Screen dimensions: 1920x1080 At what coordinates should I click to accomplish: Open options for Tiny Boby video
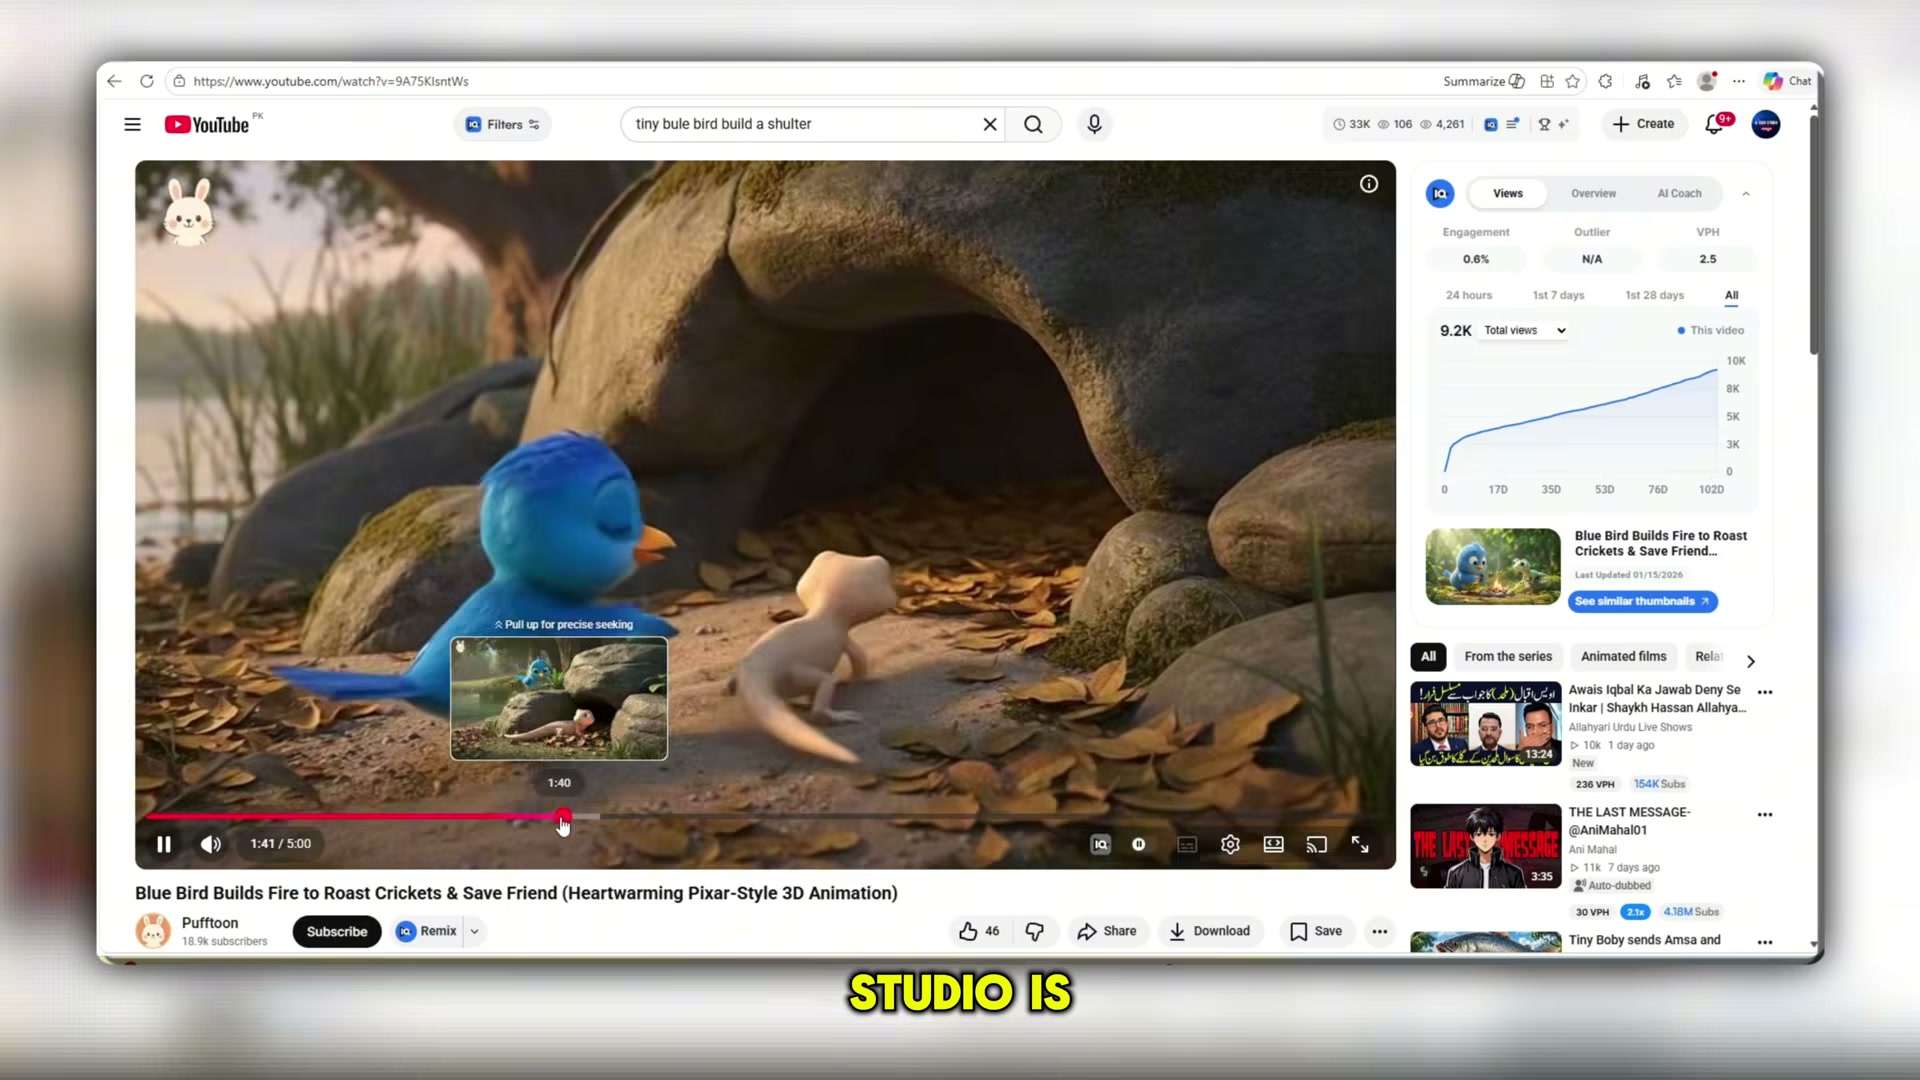pyautogui.click(x=1765, y=942)
